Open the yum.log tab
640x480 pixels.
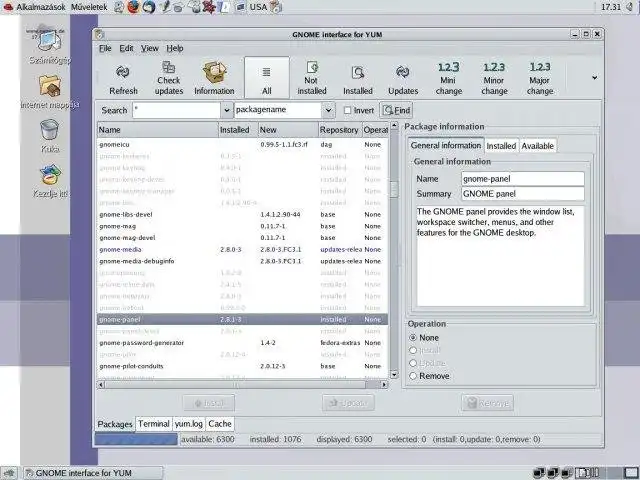(189, 424)
